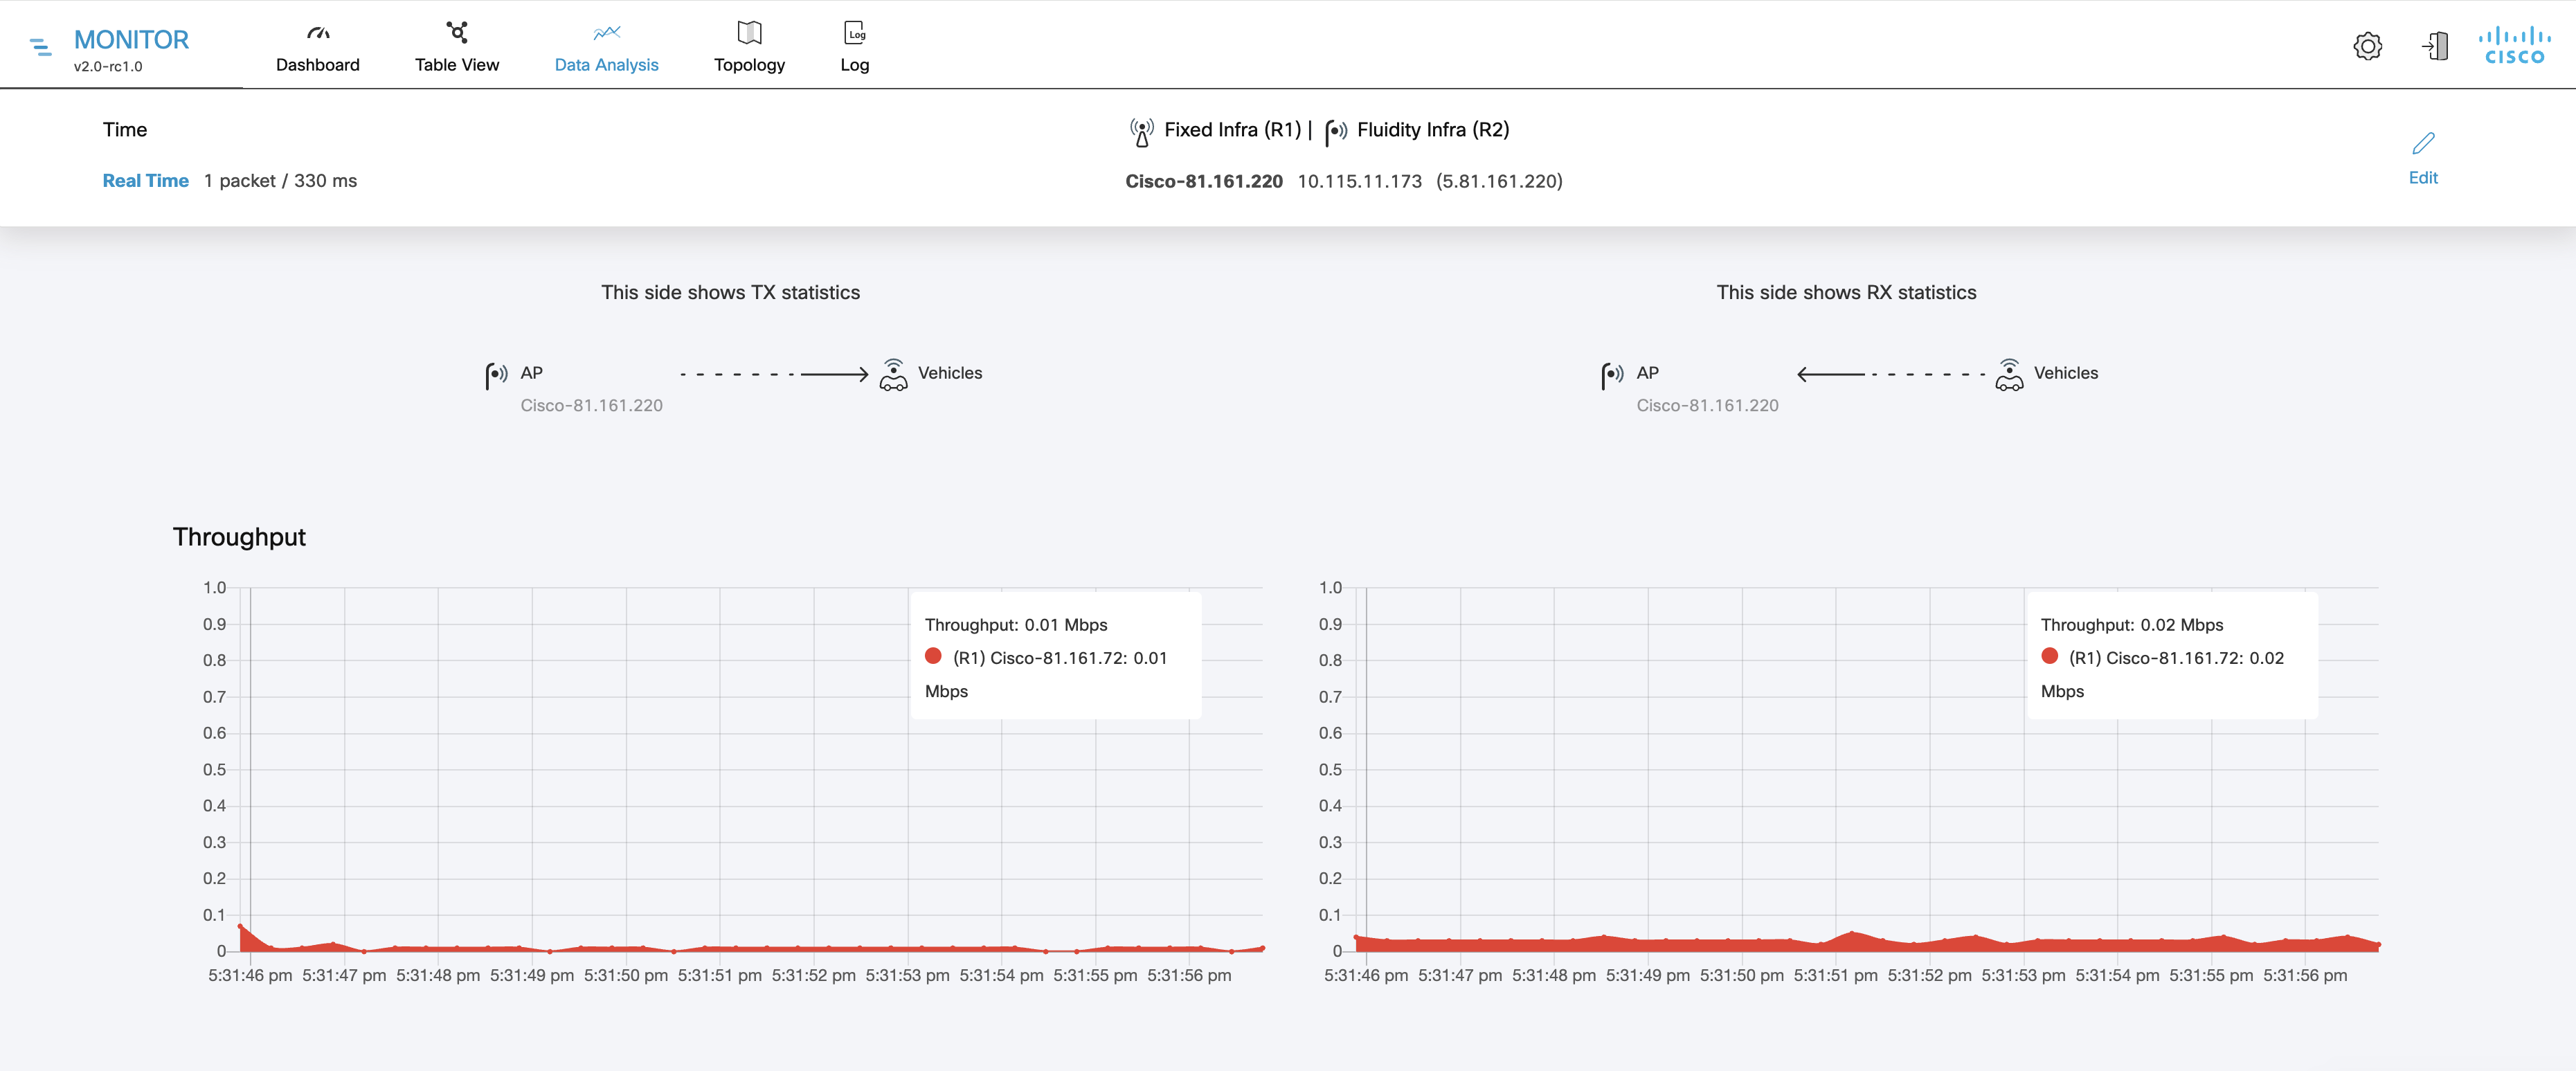Click the '5:31:56 pm' label on TX chart
Viewport: 2576px width, 1071px height.
click(1189, 976)
